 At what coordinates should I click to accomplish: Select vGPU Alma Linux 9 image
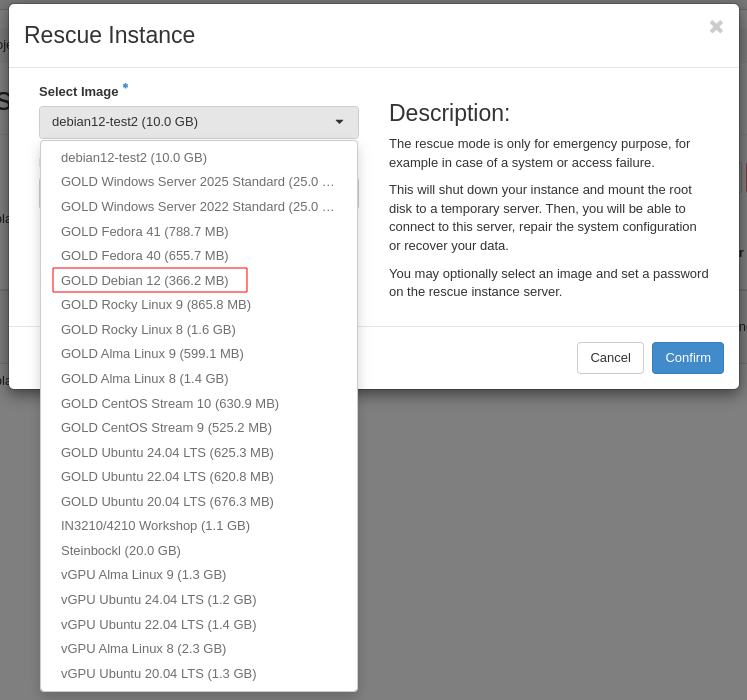pos(199,575)
